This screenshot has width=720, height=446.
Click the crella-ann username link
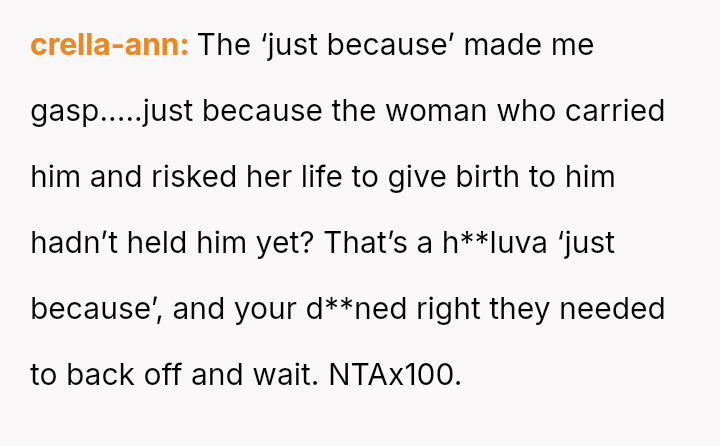pyautogui.click(x=109, y=45)
